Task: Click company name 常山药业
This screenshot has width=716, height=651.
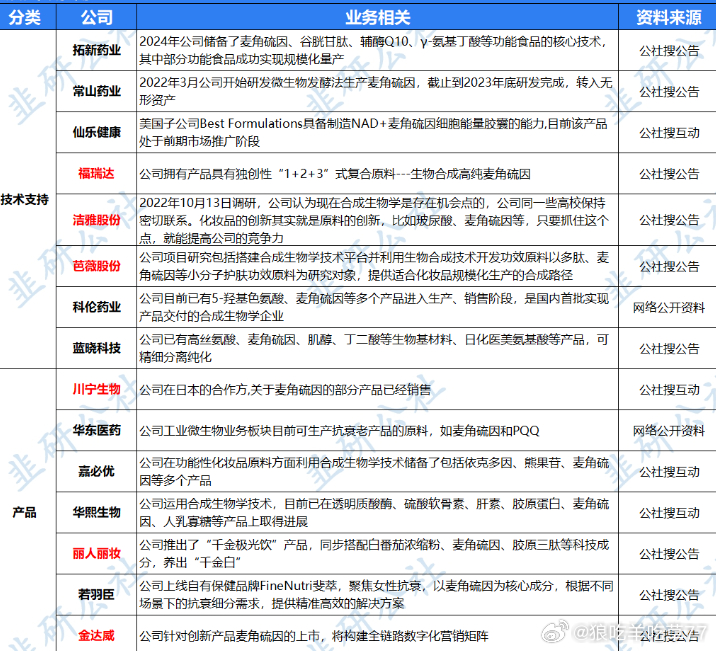Action: (96, 91)
